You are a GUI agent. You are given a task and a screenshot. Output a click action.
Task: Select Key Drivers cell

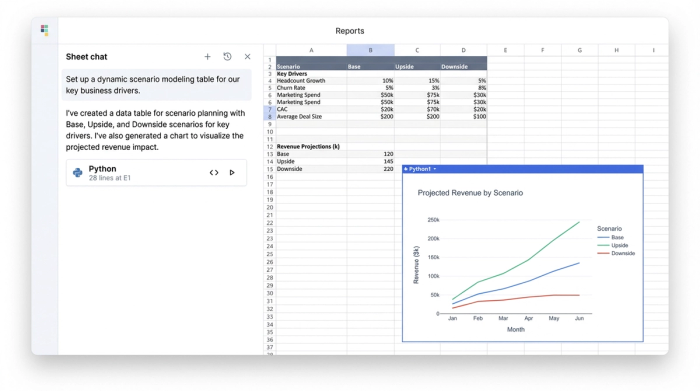coord(311,74)
